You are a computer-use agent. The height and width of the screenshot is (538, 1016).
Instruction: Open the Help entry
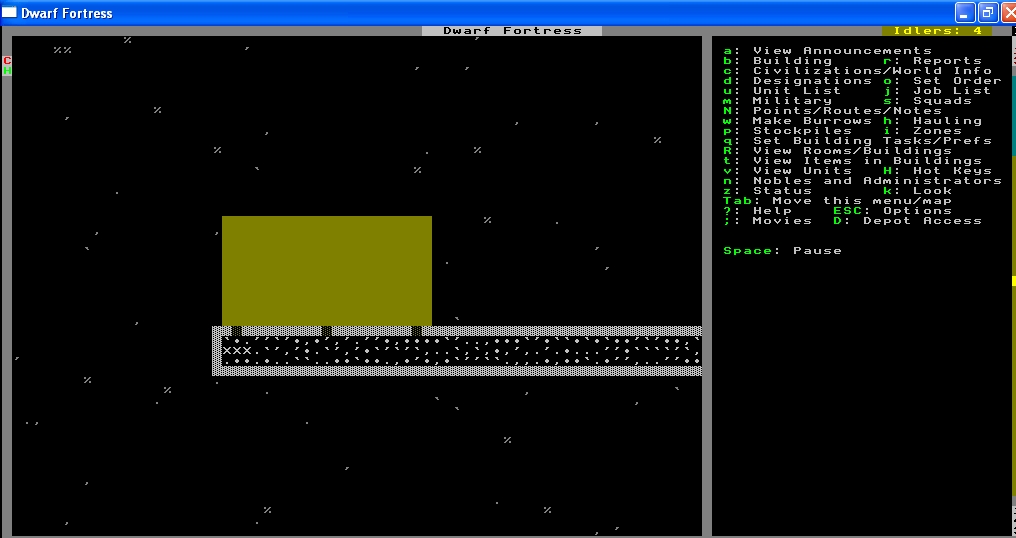[758, 211]
